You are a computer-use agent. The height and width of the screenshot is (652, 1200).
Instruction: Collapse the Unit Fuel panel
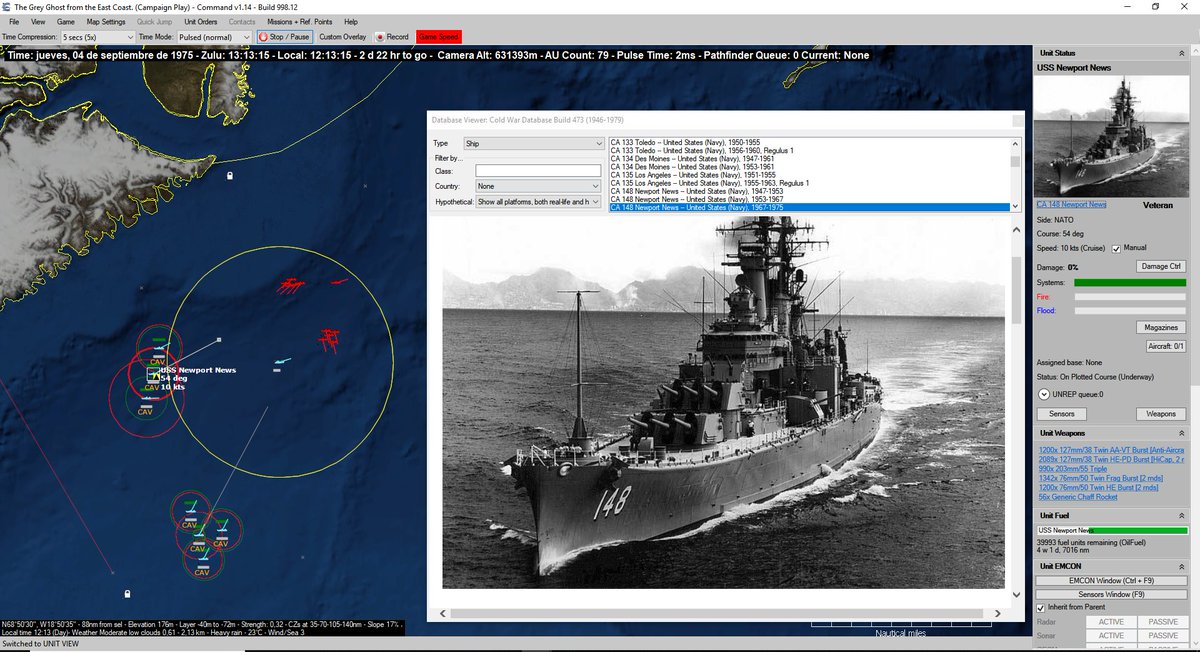(x=1182, y=515)
